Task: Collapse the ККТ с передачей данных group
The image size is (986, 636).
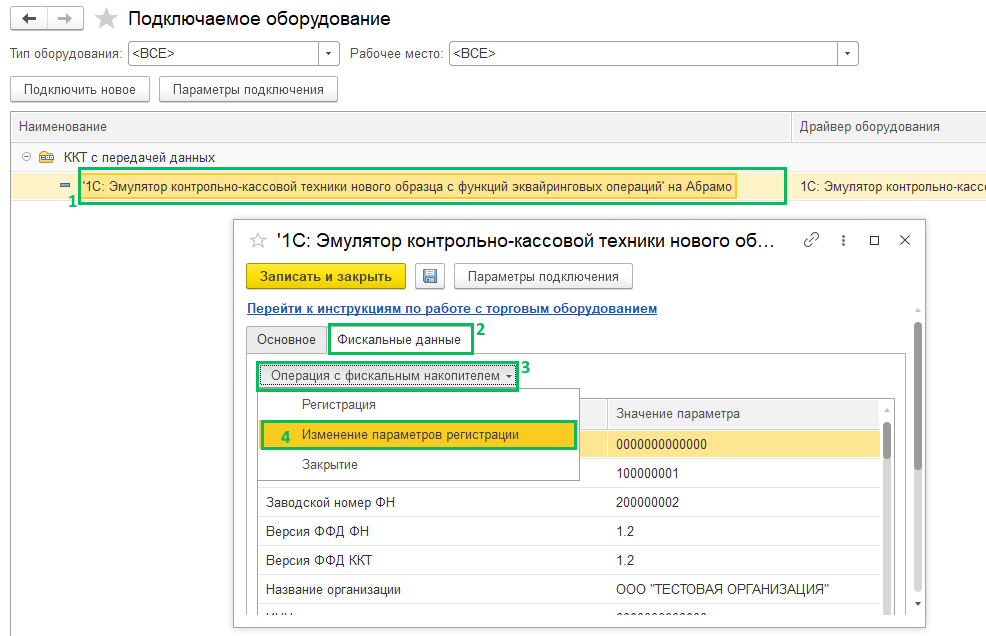Action: pos(25,157)
